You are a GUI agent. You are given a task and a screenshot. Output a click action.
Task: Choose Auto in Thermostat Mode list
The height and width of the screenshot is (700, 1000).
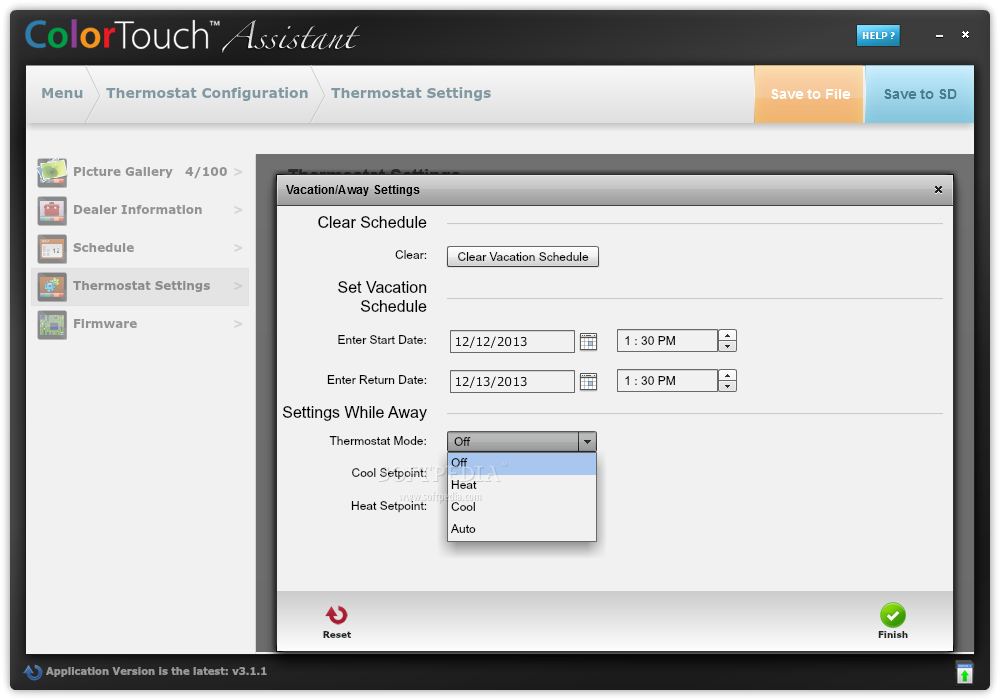tap(522, 529)
